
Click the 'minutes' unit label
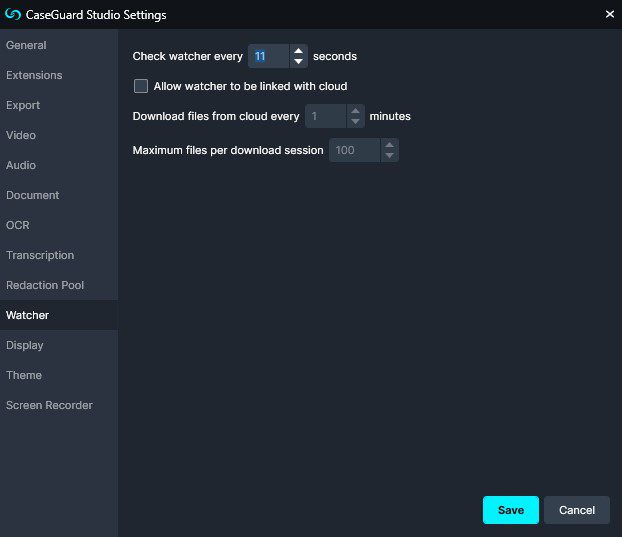coord(390,116)
